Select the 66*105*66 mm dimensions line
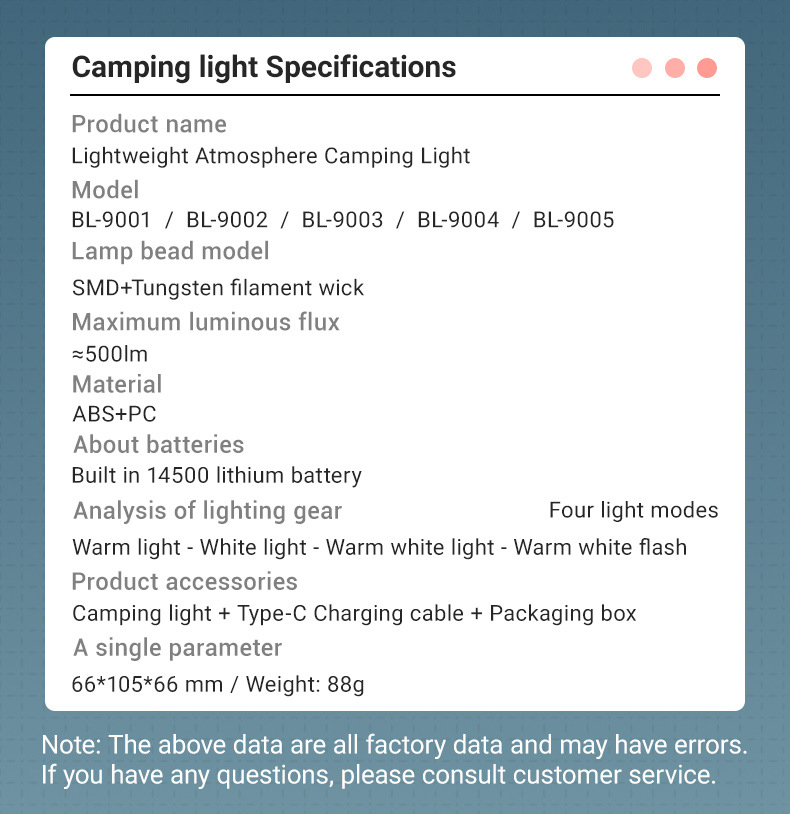This screenshot has height=814, width=790. 218,685
